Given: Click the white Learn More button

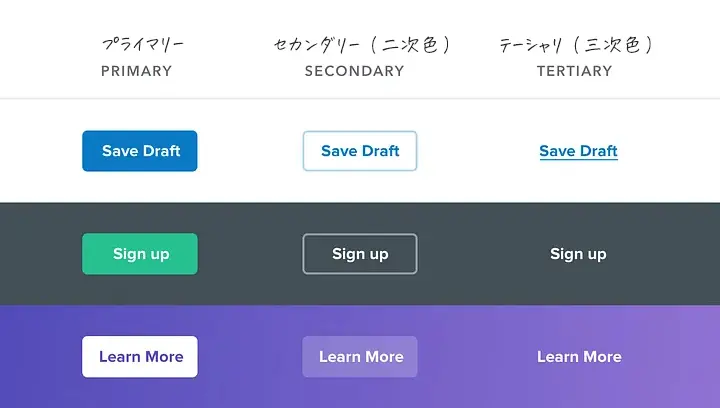Looking at the screenshot, I should coord(140,357).
